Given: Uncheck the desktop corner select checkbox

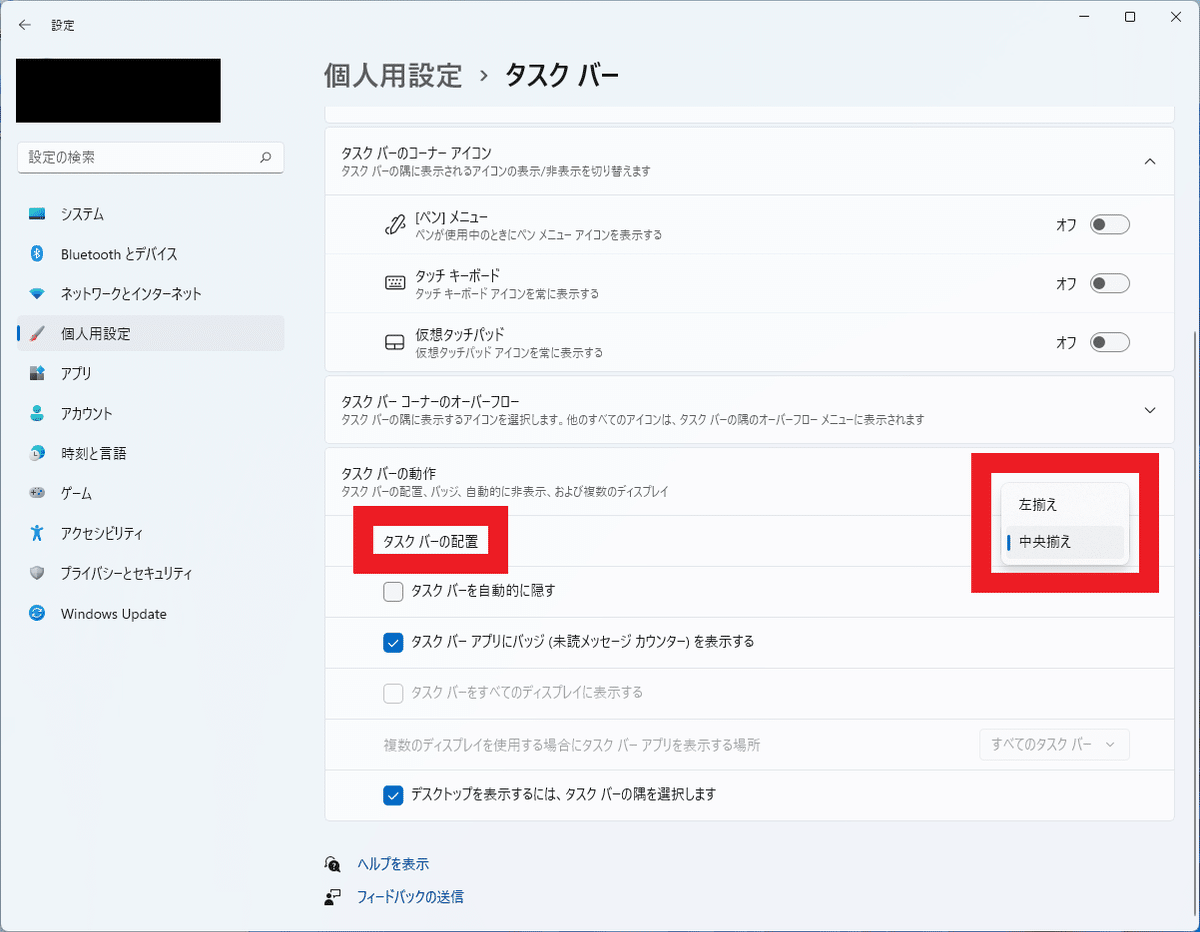Looking at the screenshot, I should tap(393, 795).
